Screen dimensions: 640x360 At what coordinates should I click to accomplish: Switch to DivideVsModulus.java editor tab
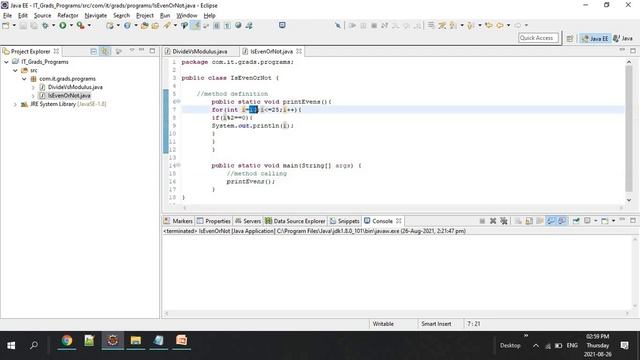click(x=200, y=51)
